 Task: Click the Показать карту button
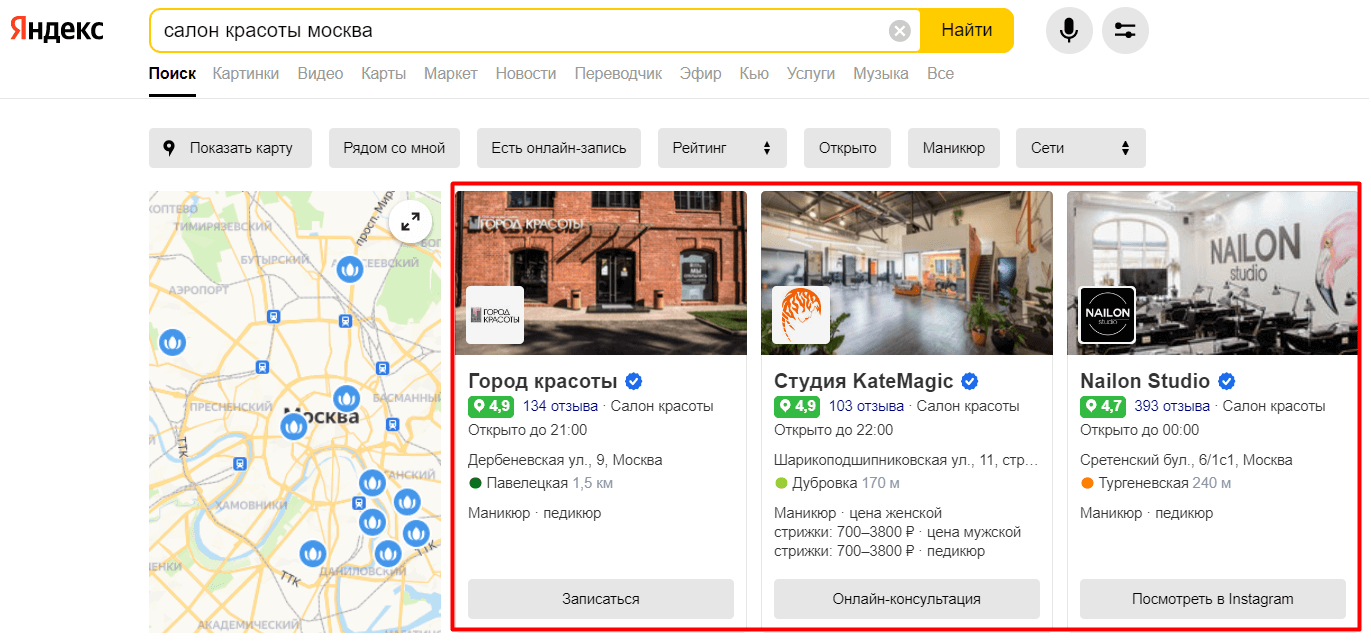230,148
